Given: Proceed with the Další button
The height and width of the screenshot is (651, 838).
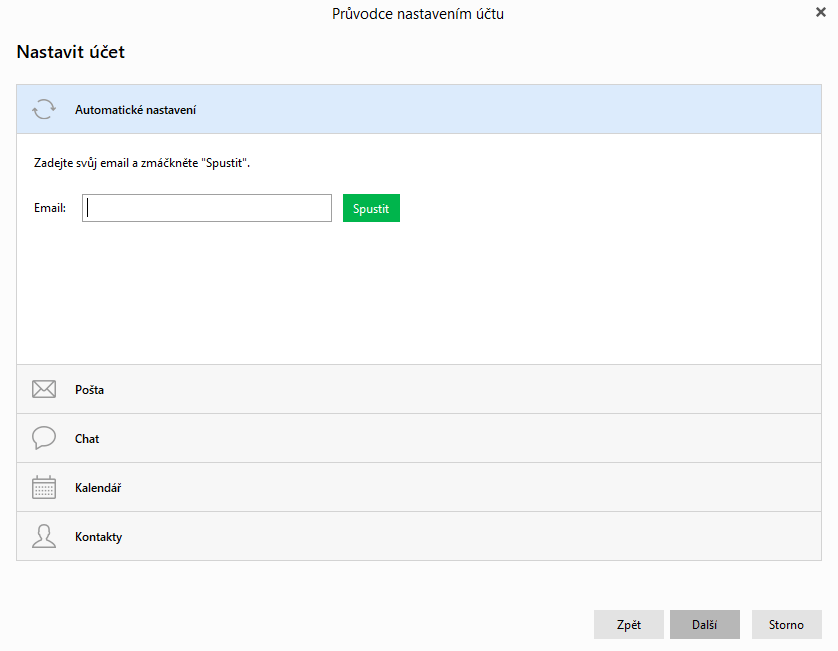Looking at the screenshot, I should tap(705, 625).
